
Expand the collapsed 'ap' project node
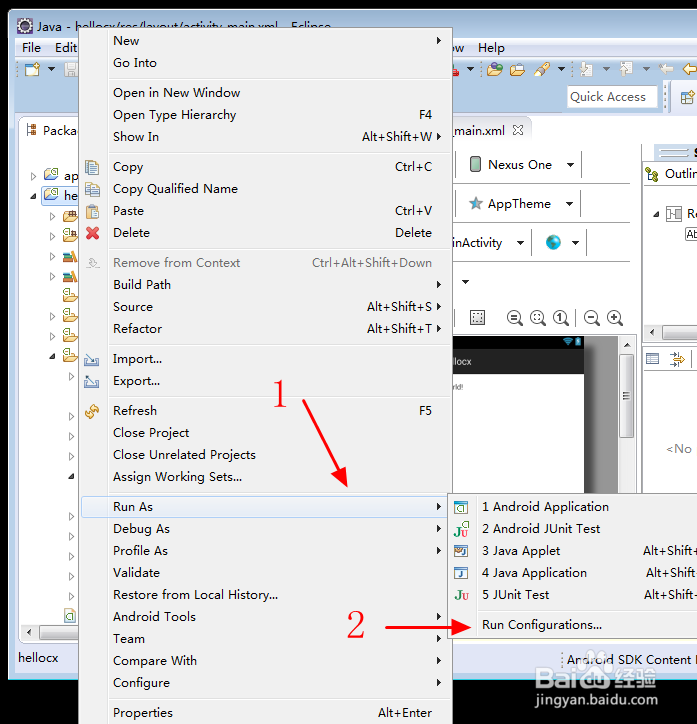[33, 176]
